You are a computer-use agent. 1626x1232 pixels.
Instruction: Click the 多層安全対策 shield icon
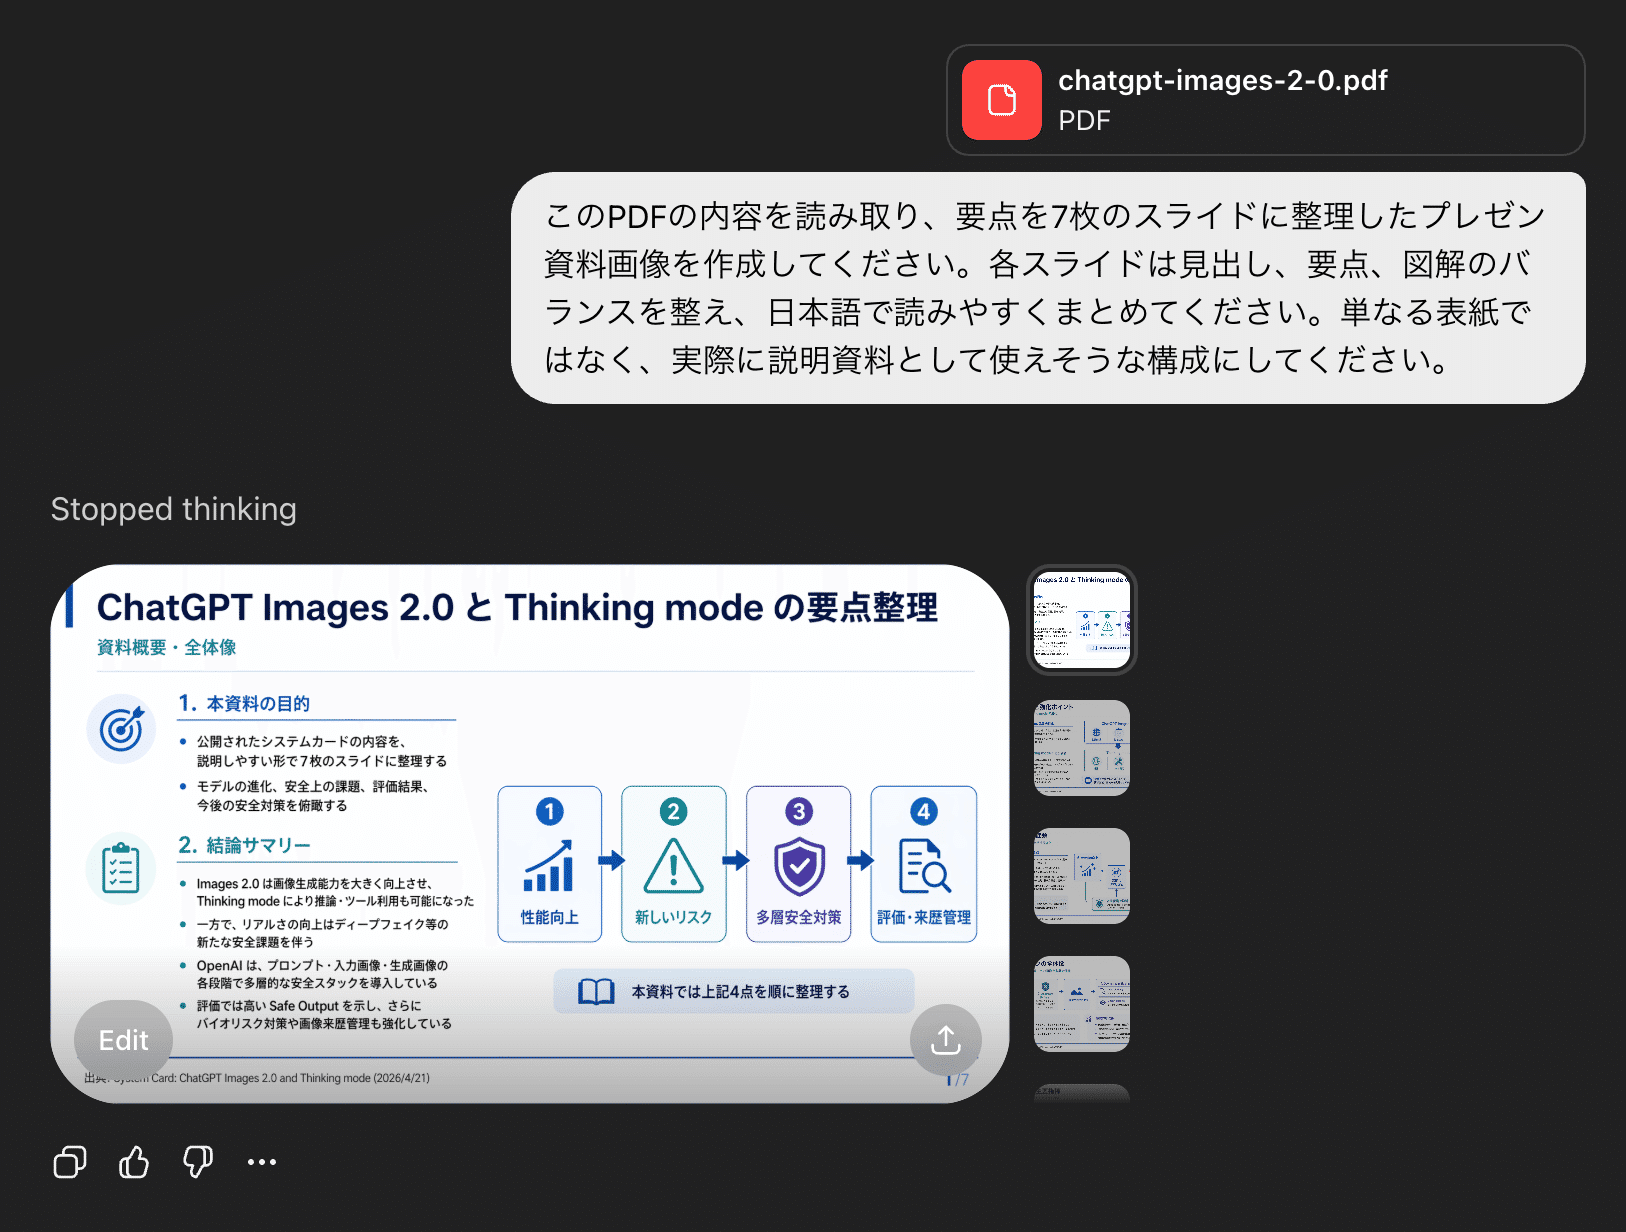click(x=799, y=866)
